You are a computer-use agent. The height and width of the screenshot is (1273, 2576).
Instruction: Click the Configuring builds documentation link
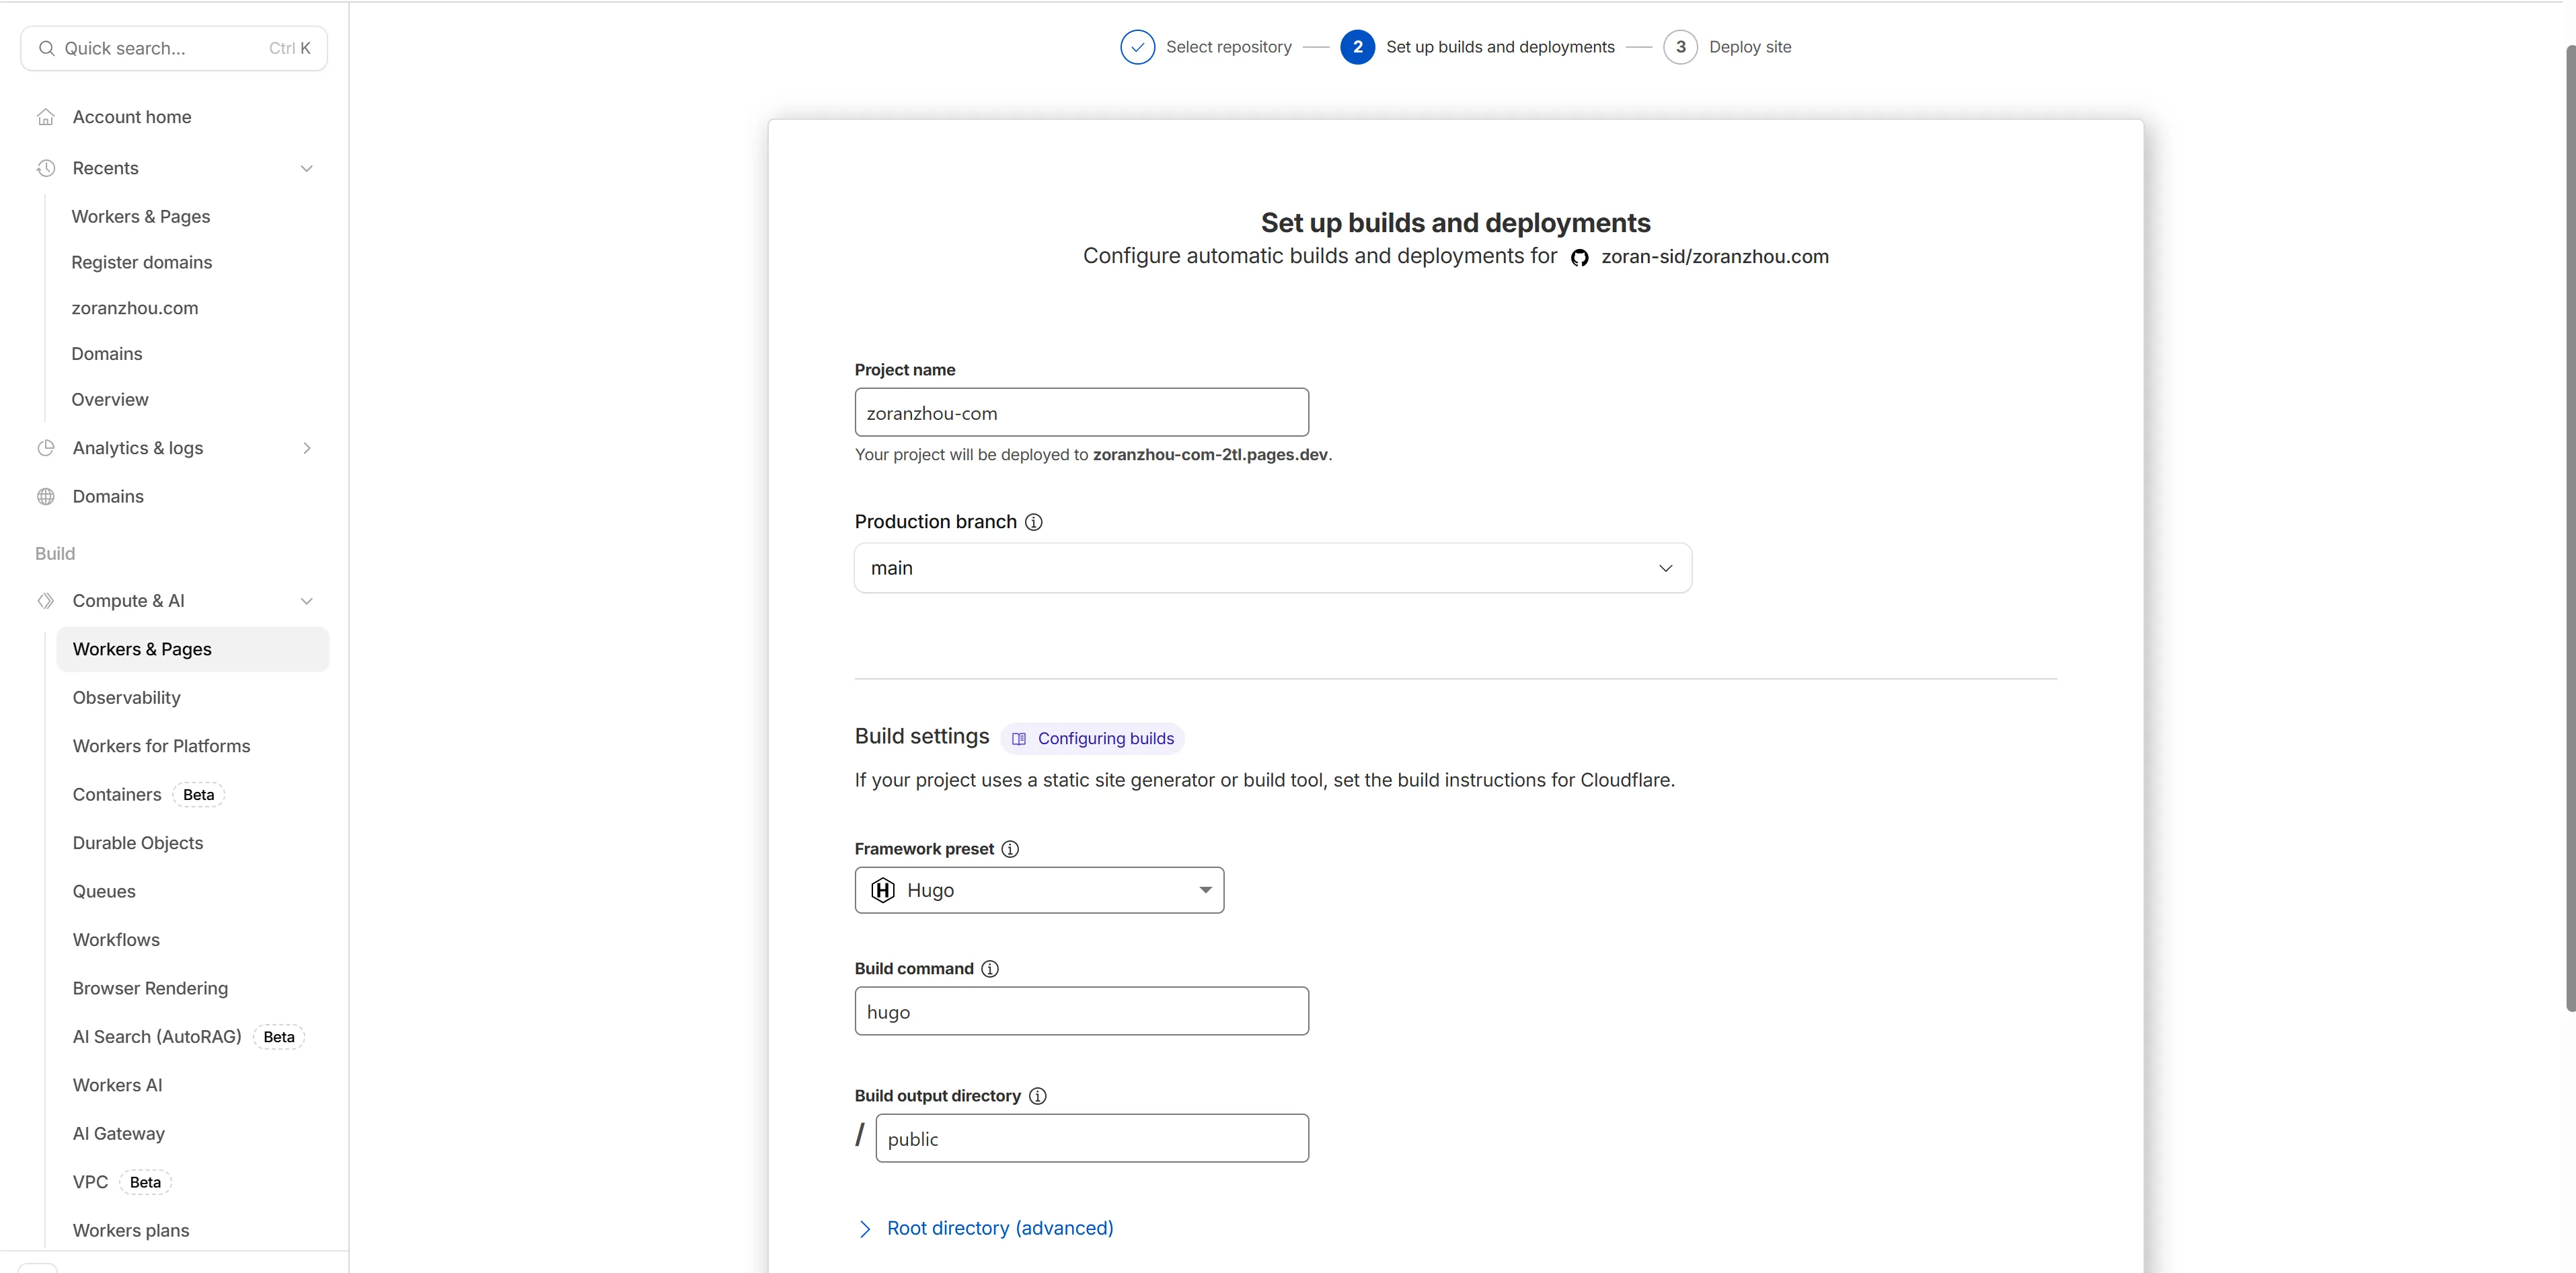[x=1093, y=739]
